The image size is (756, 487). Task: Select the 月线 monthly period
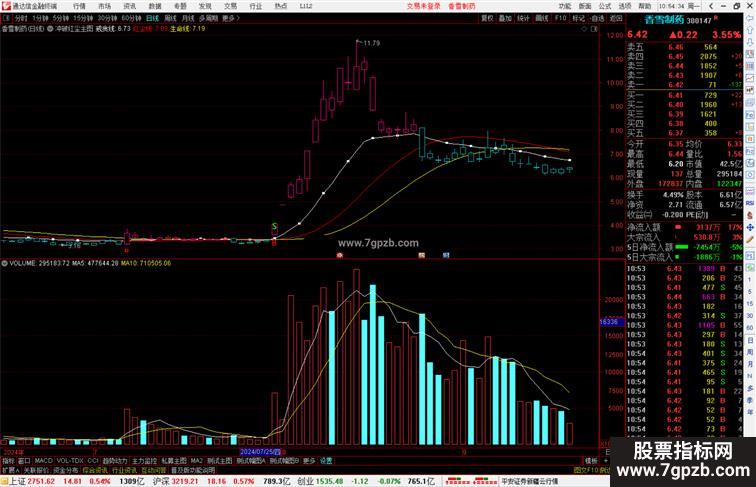(188, 18)
